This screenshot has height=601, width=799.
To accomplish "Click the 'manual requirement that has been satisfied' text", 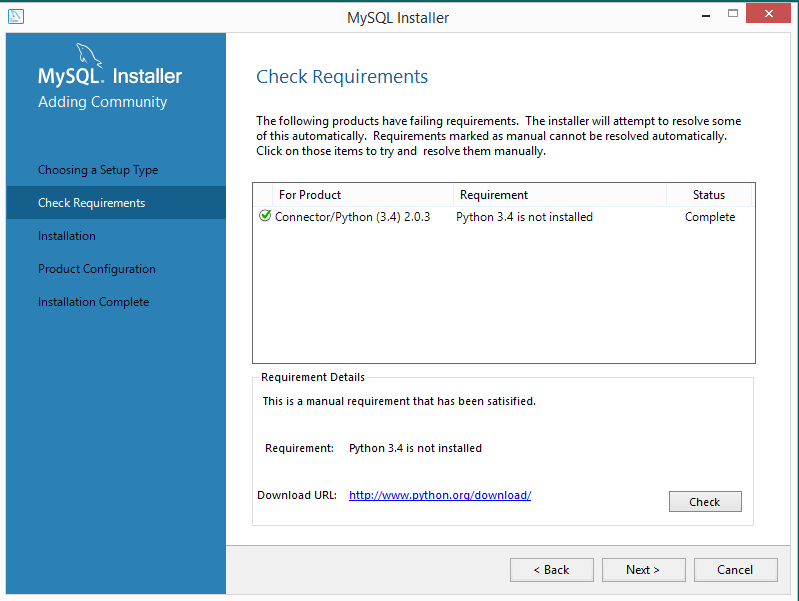I will [x=399, y=401].
